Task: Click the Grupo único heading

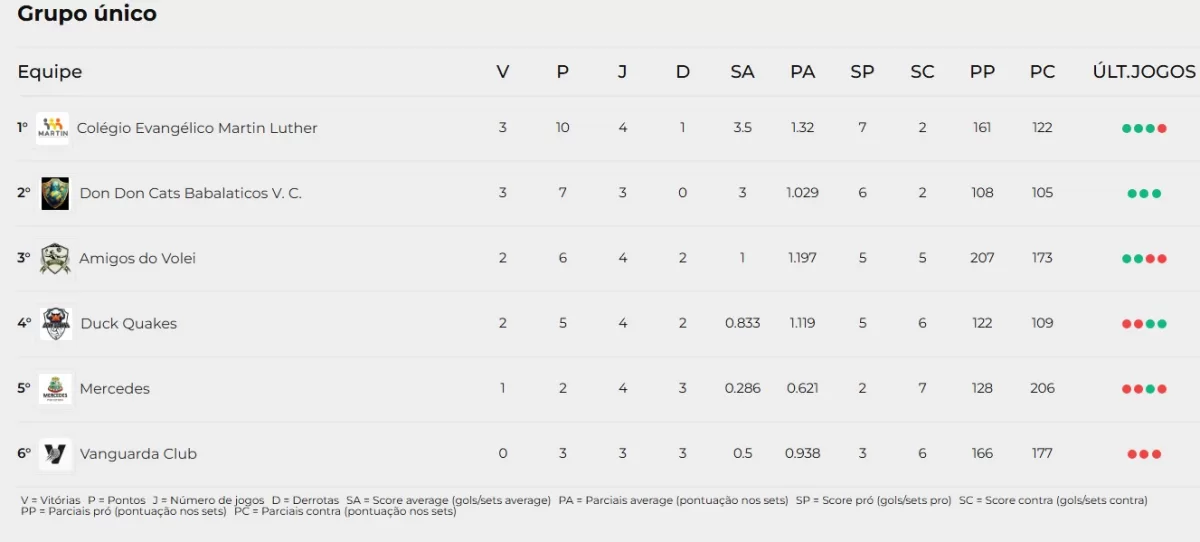Action: (87, 14)
